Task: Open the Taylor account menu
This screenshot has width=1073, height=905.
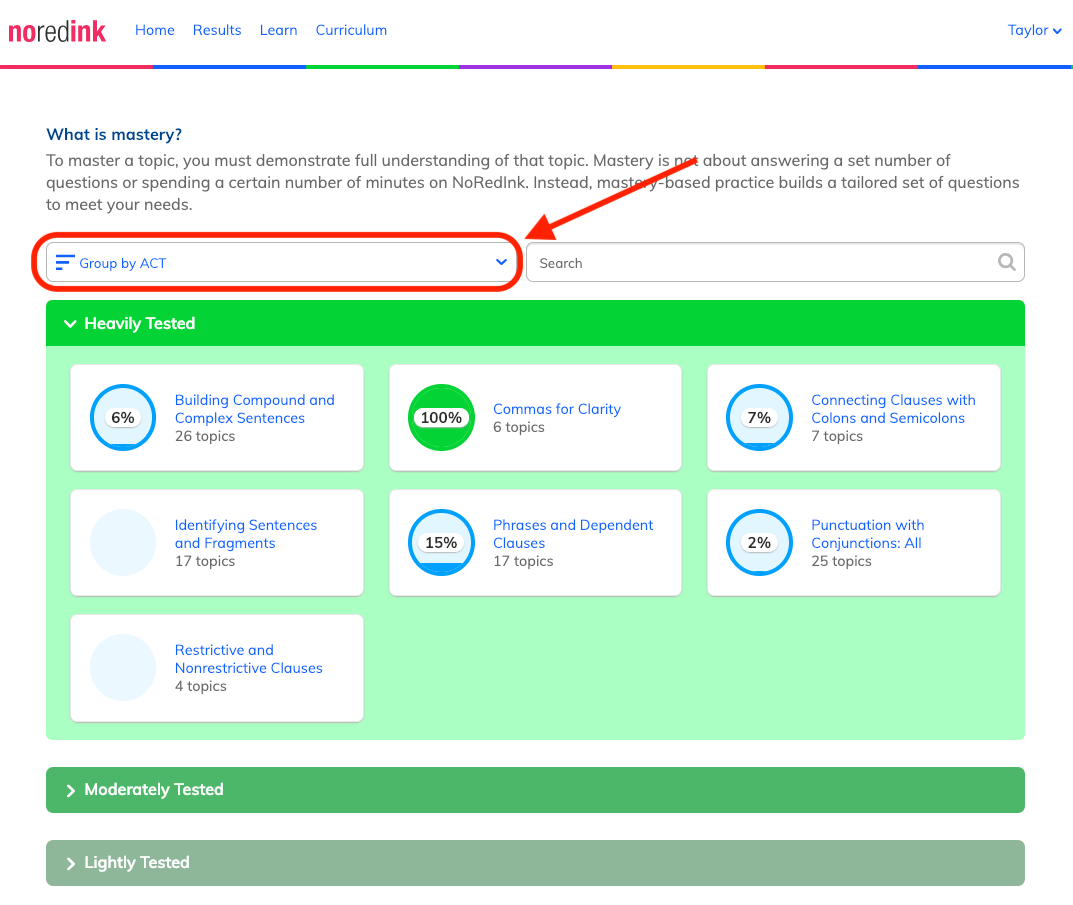Action: click(x=1034, y=30)
